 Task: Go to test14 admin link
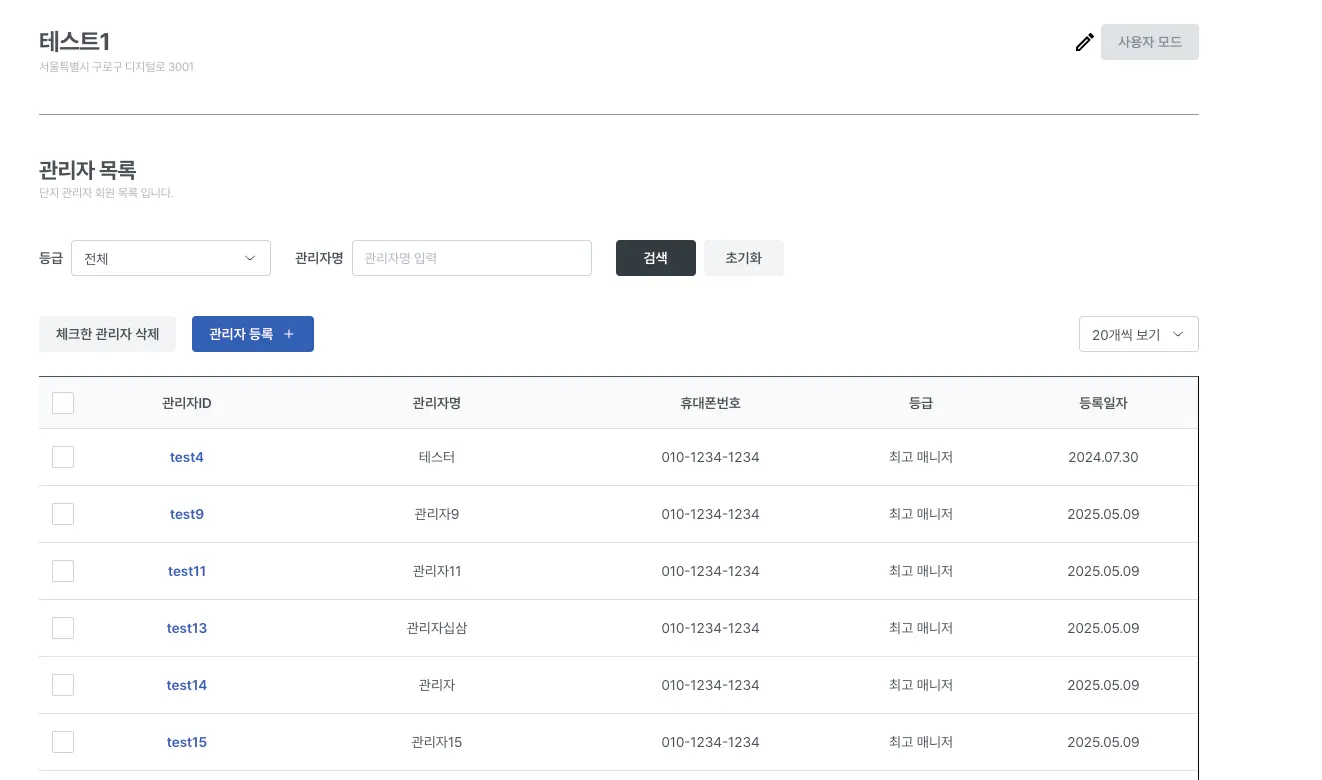coord(187,685)
